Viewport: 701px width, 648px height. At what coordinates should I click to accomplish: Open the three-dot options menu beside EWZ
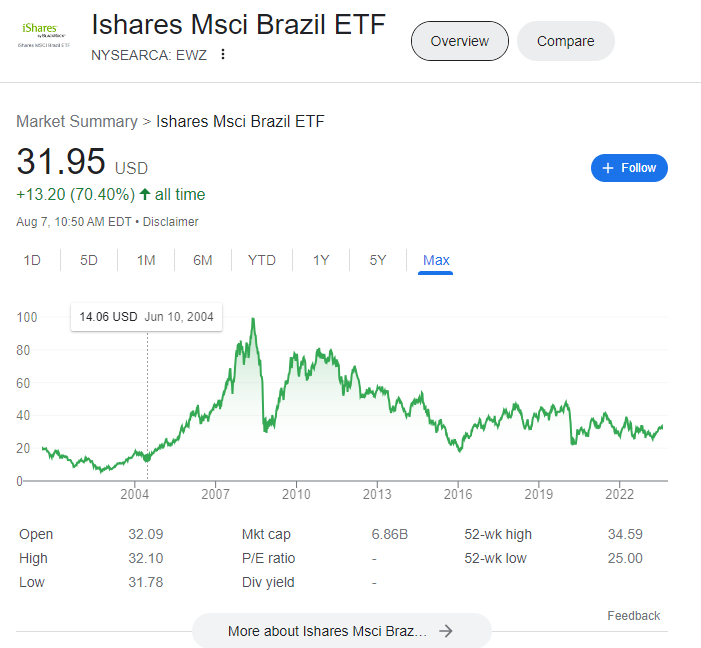[x=223, y=55]
